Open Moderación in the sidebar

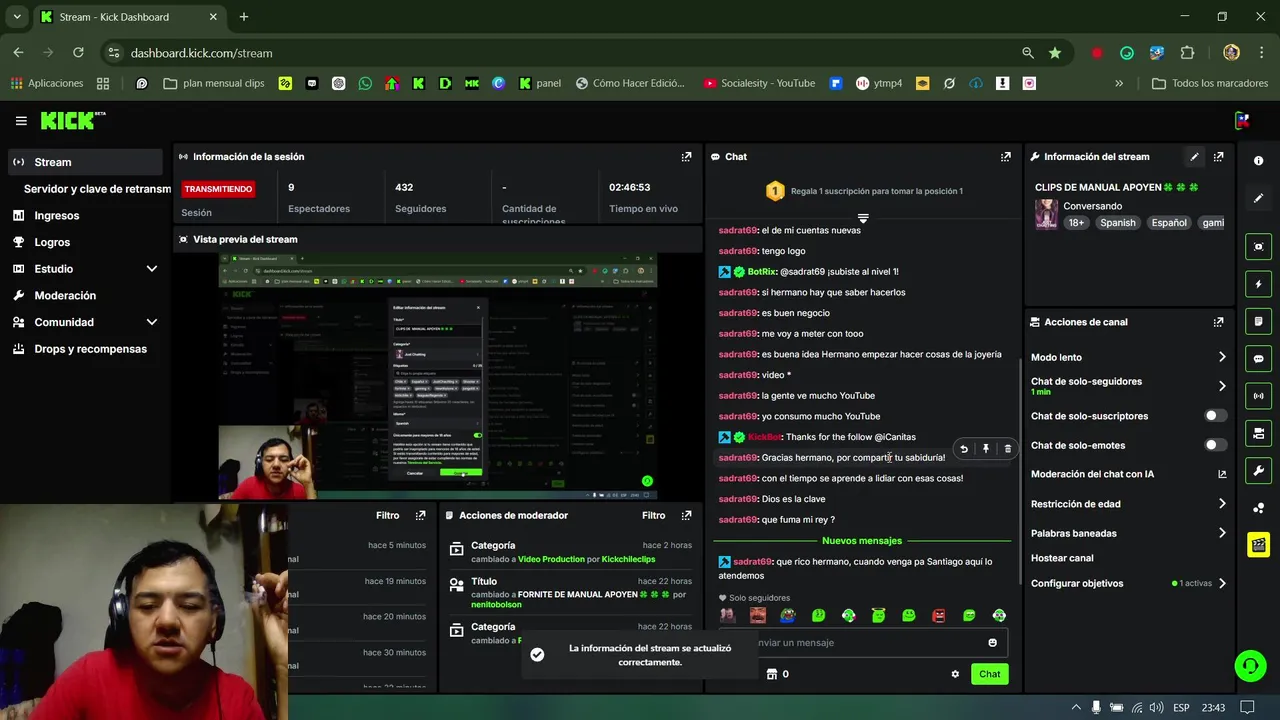tap(65, 296)
